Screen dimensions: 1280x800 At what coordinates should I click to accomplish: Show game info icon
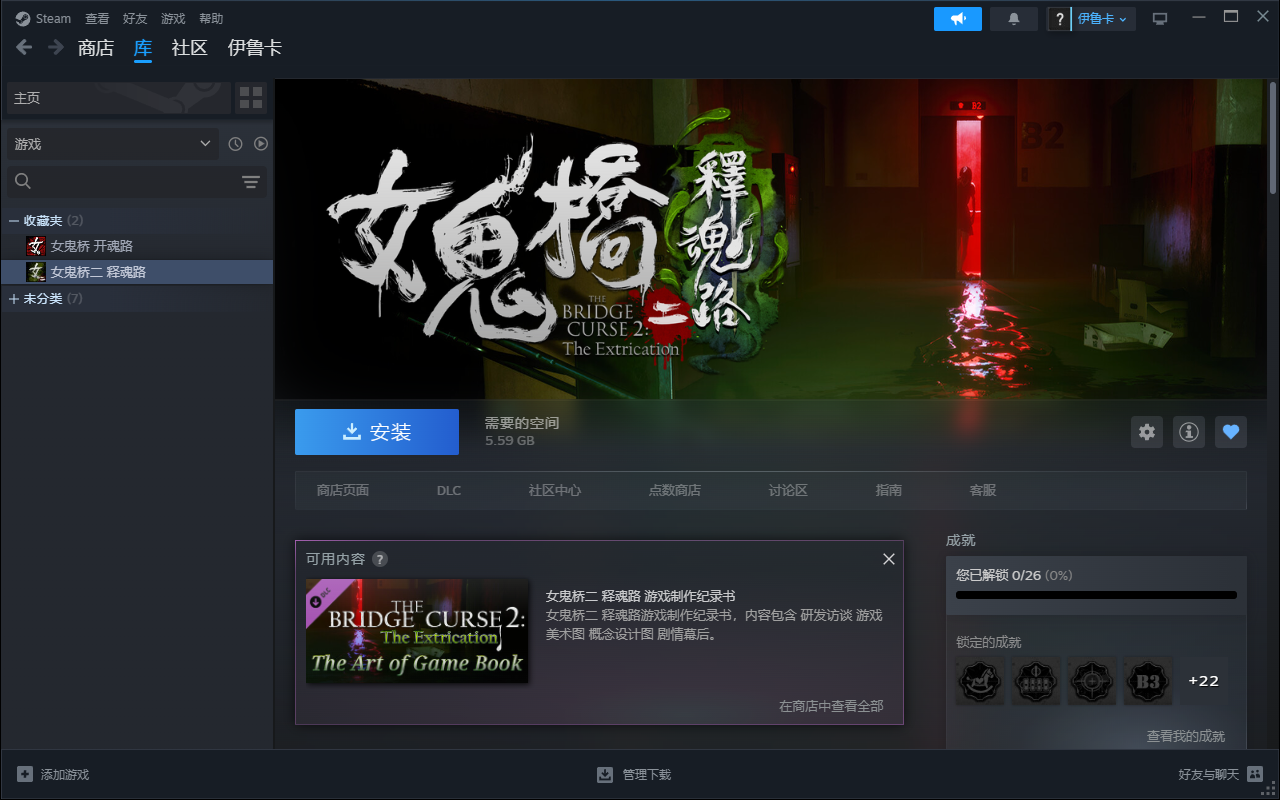click(x=1188, y=432)
